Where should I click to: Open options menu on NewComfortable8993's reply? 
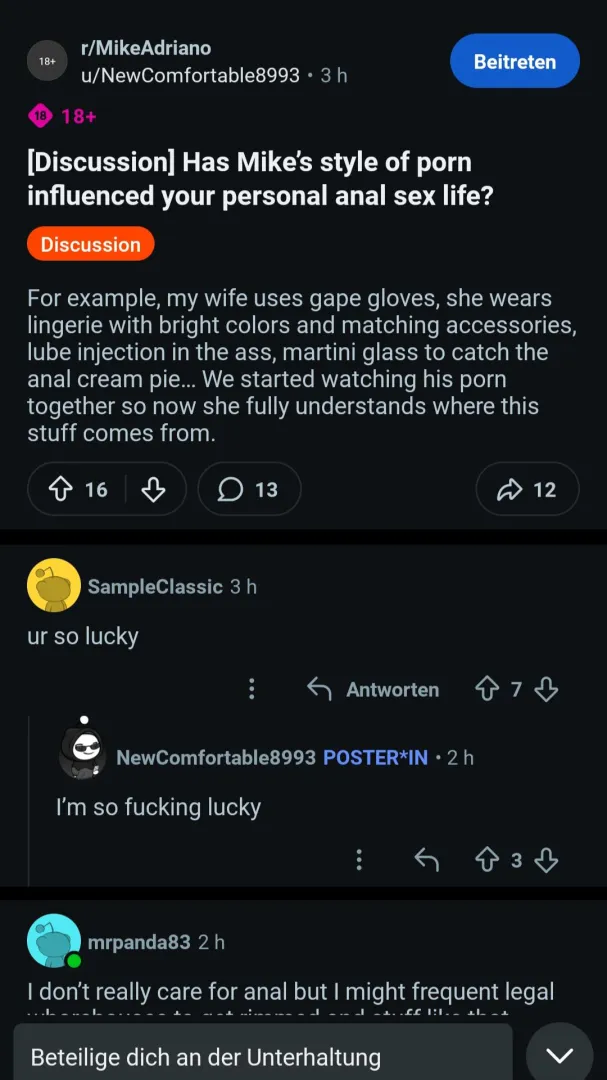click(359, 860)
